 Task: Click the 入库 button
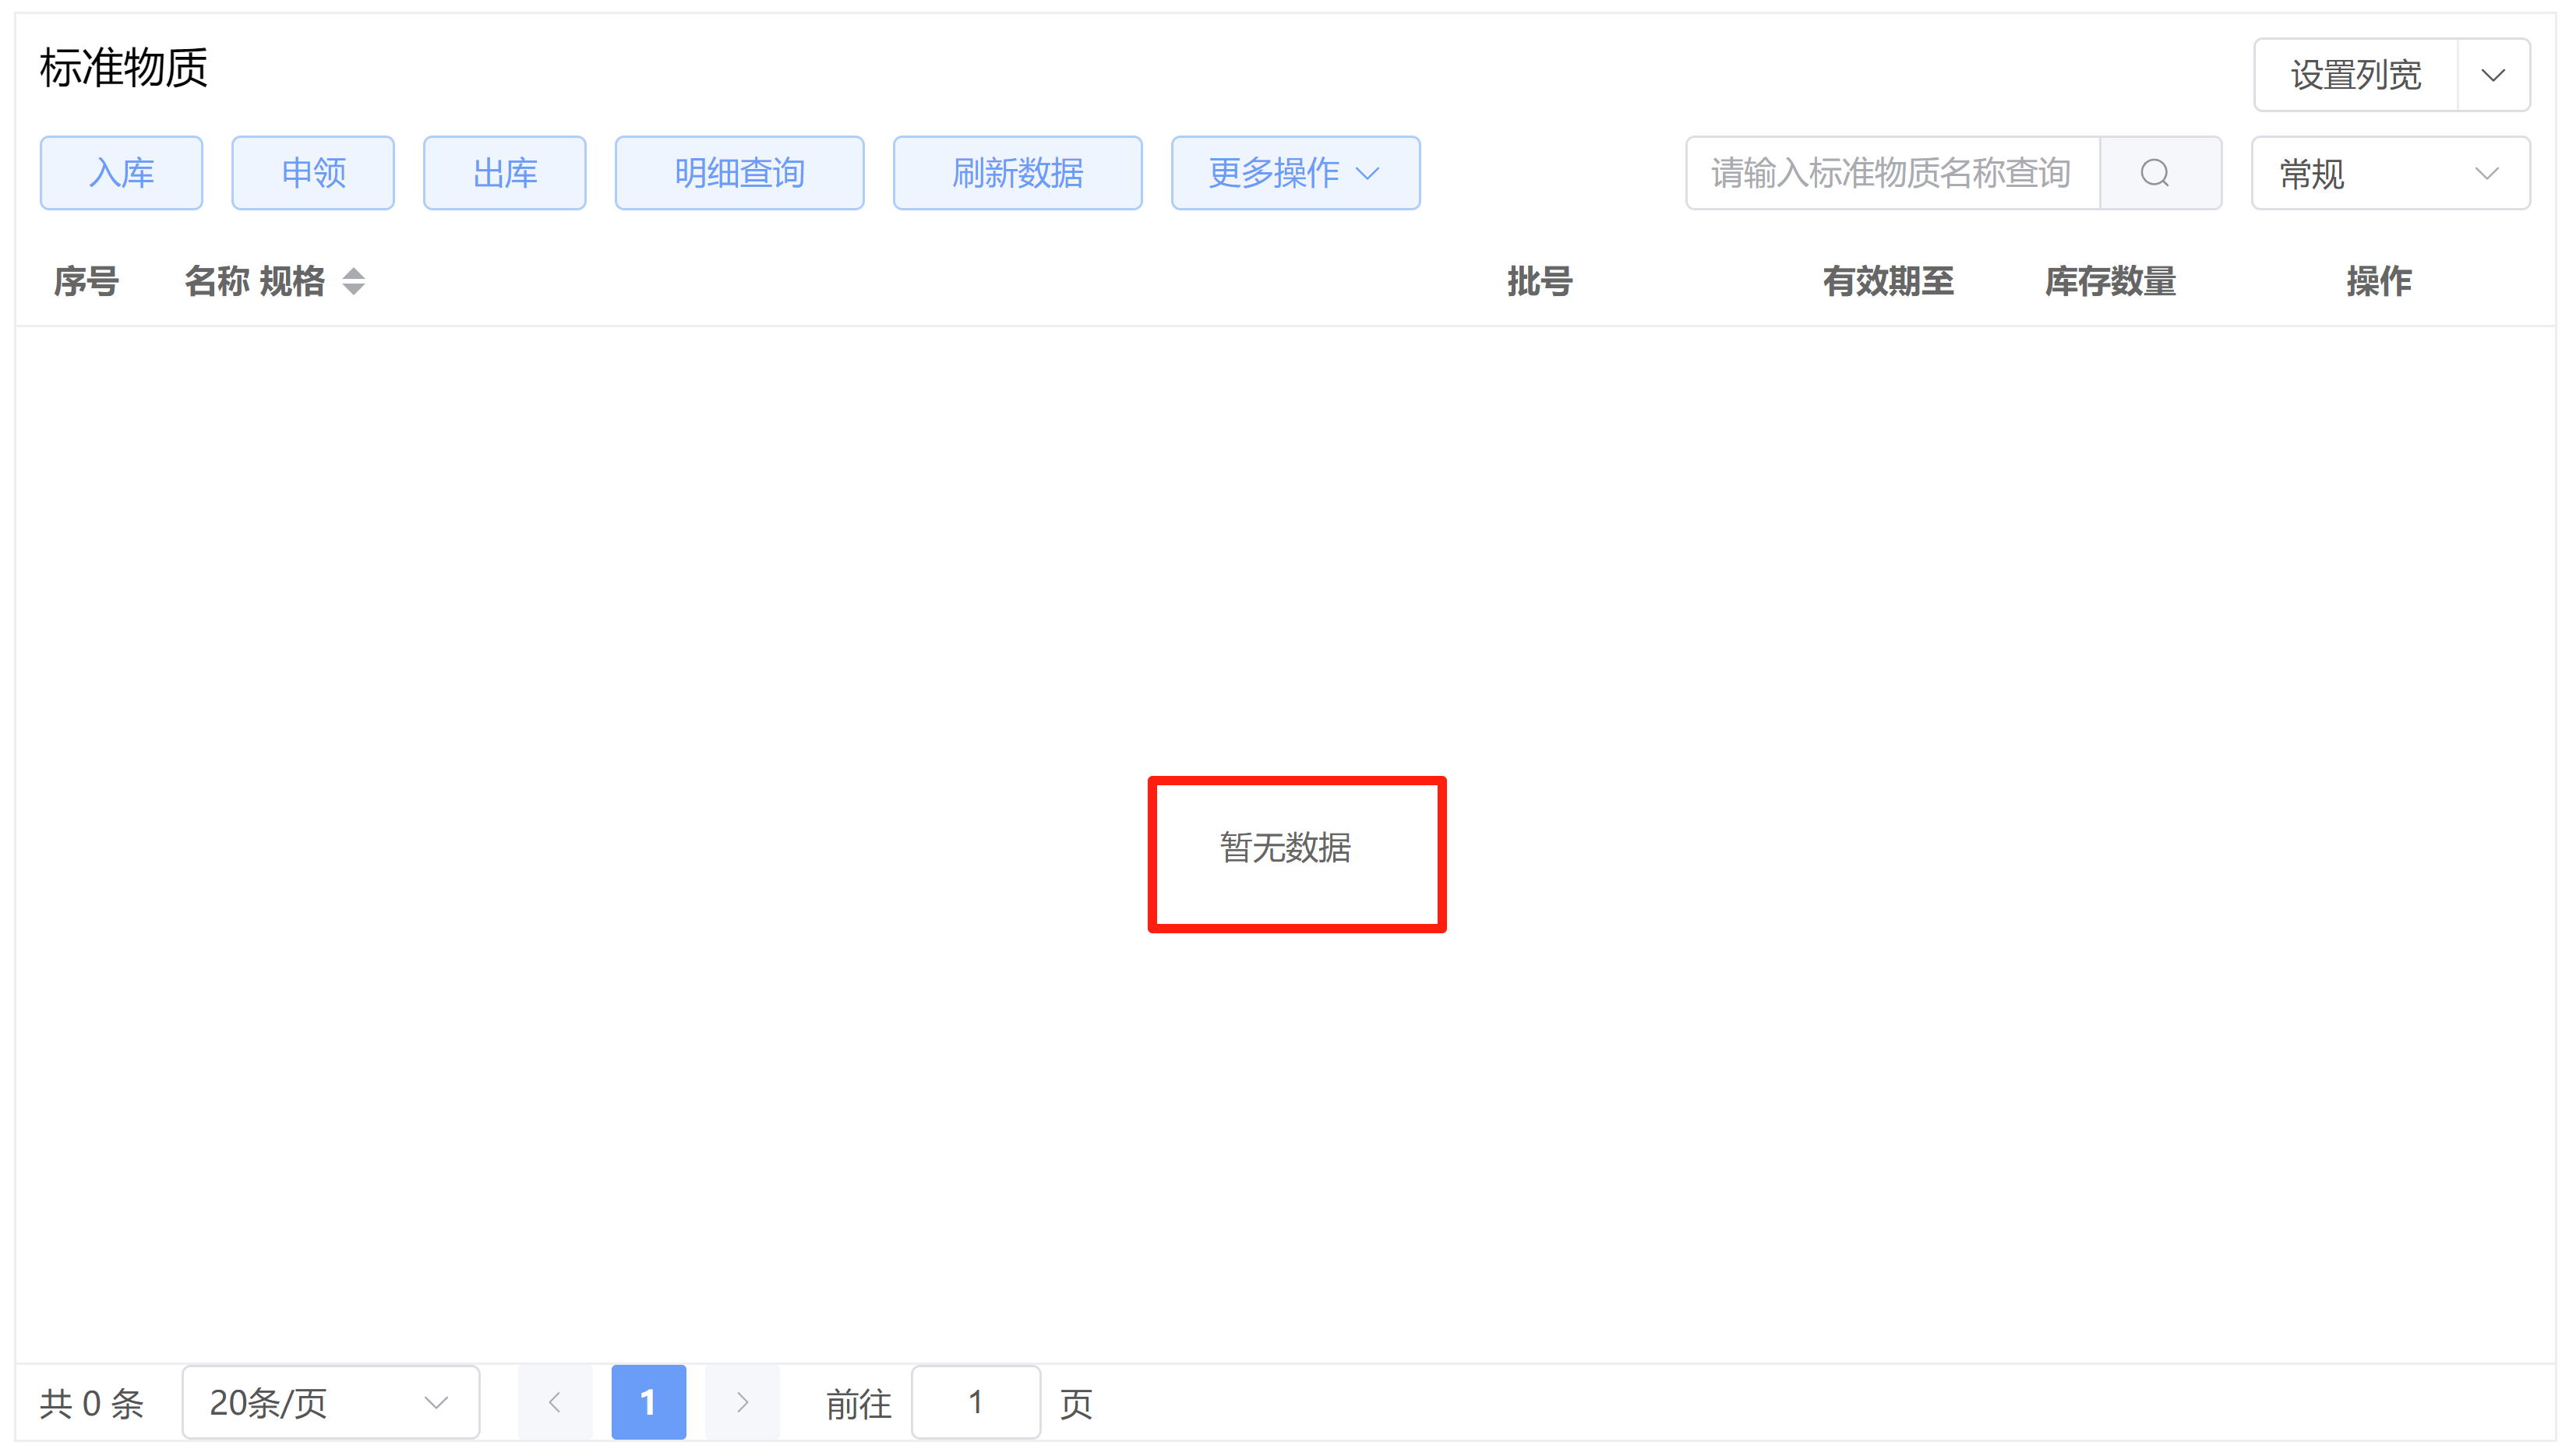click(121, 172)
